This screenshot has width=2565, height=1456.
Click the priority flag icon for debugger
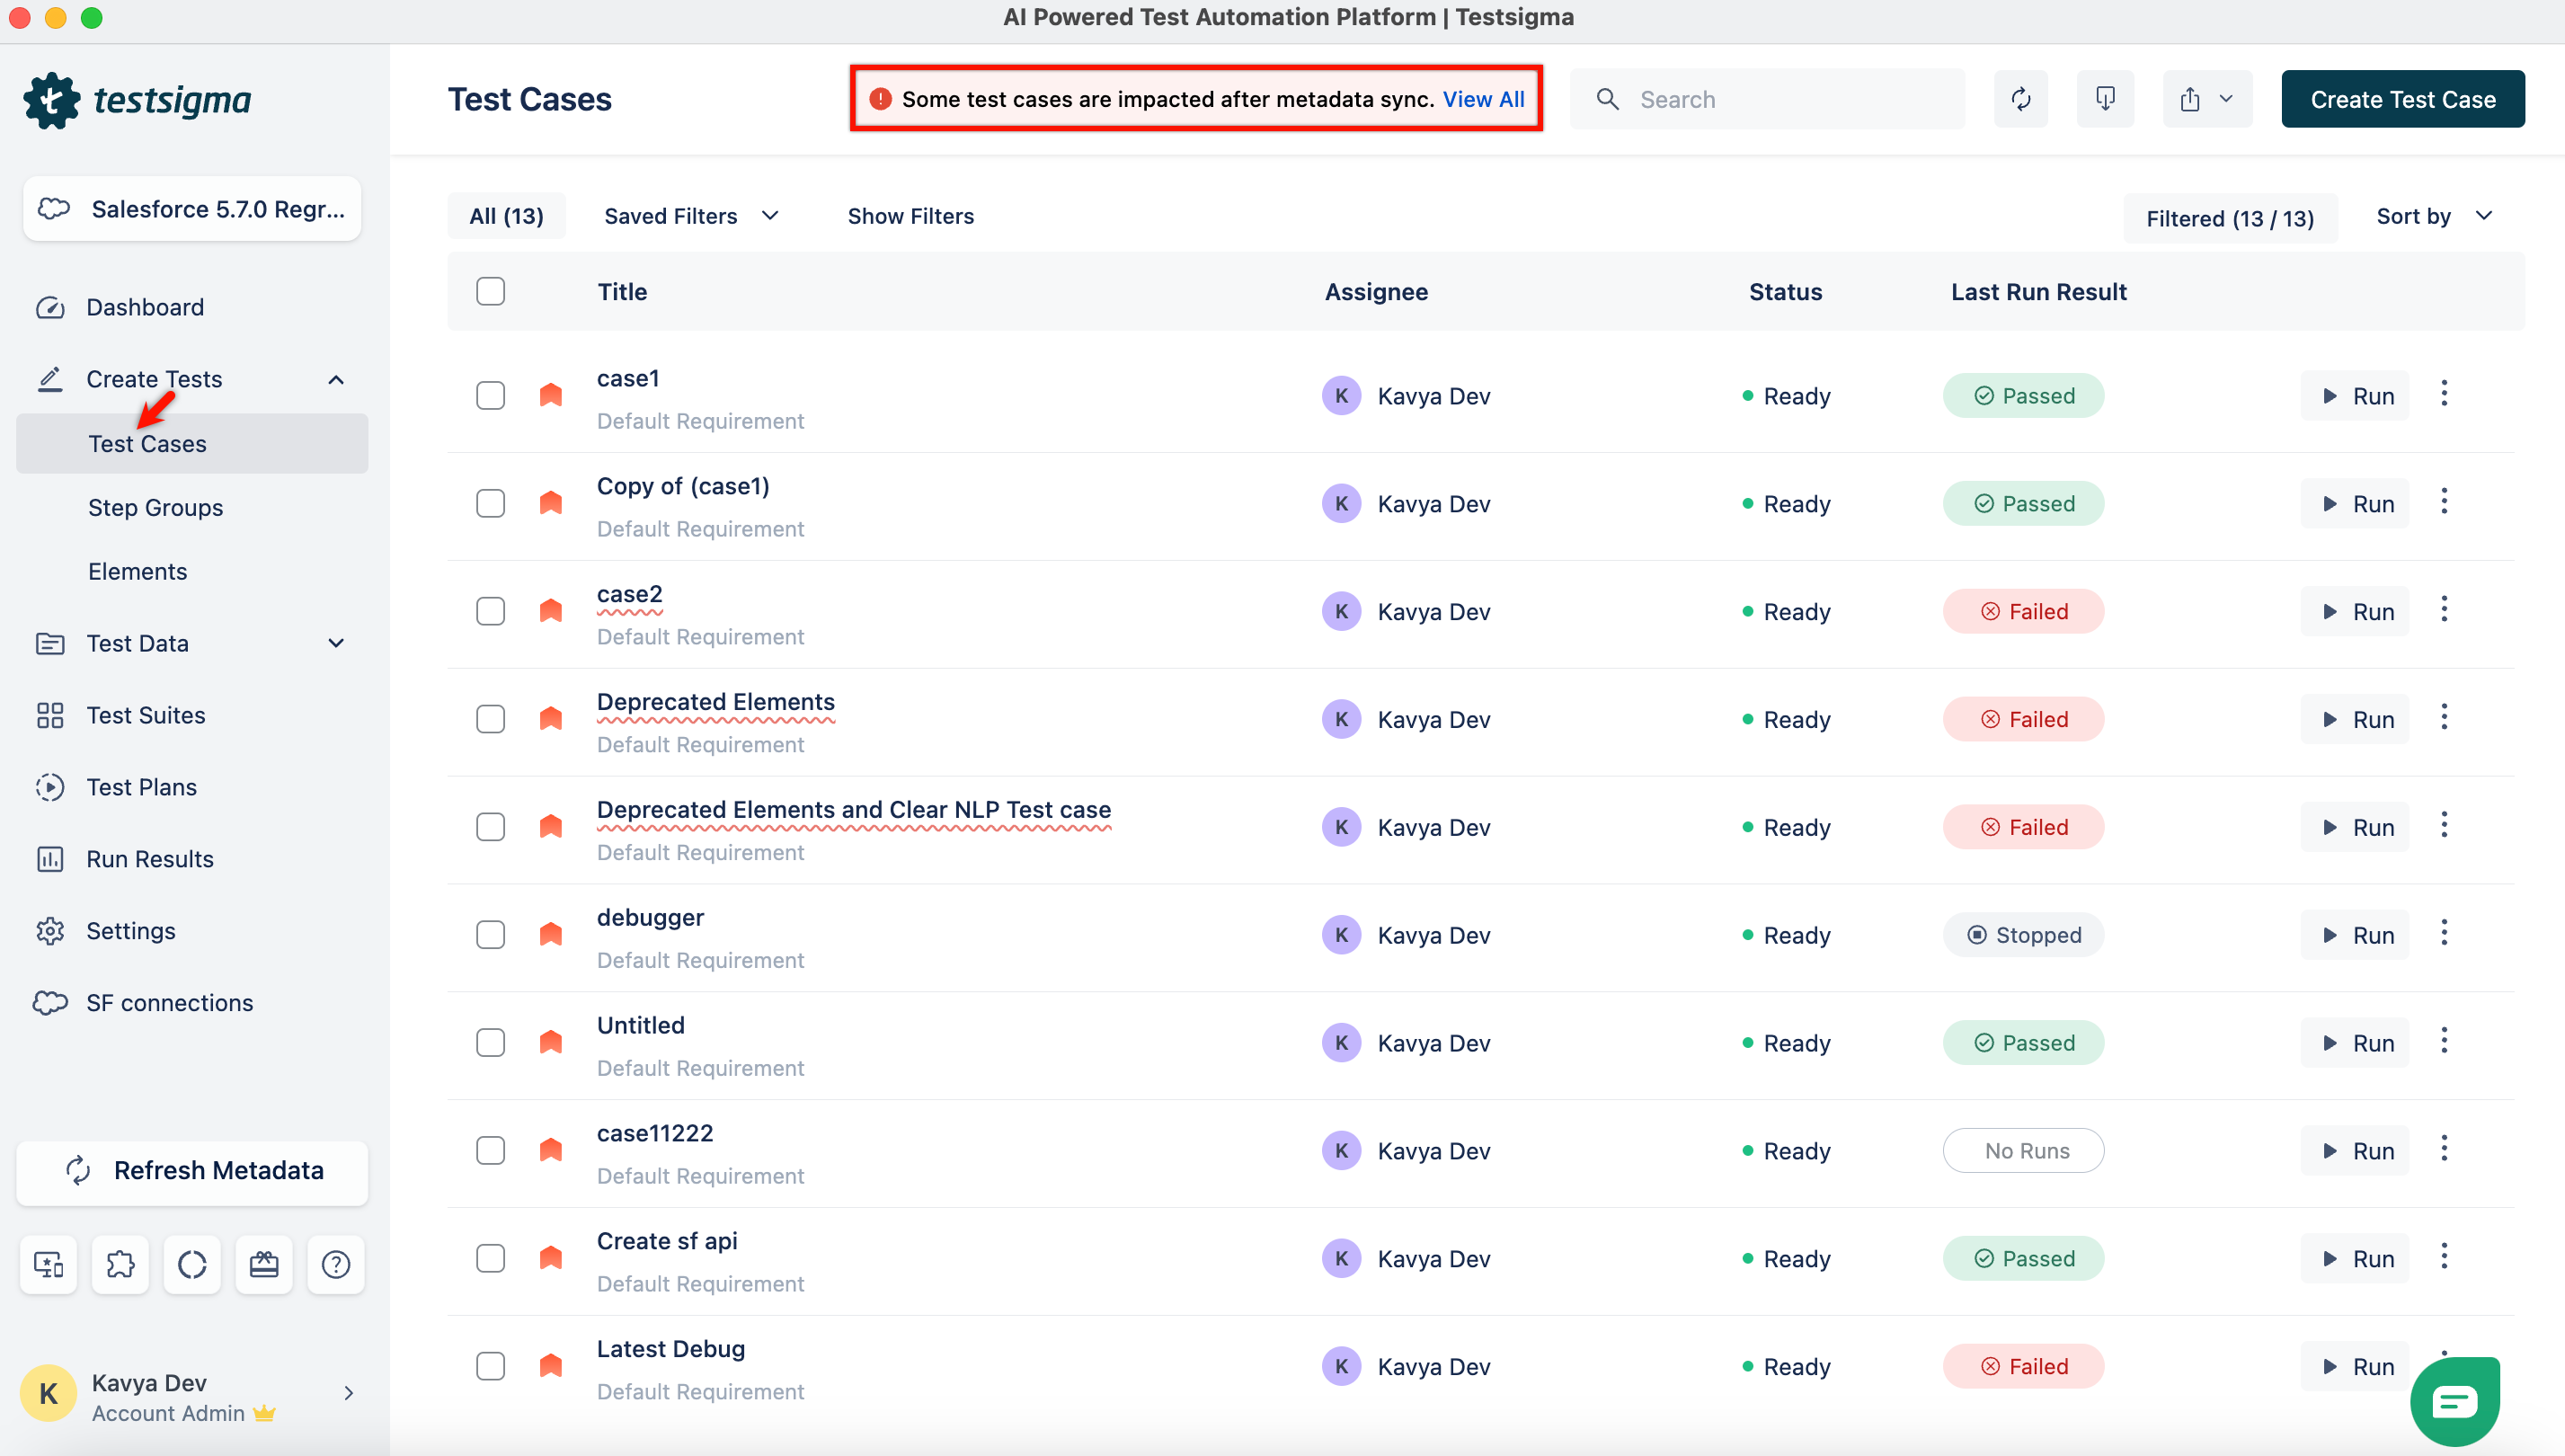[x=551, y=934]
